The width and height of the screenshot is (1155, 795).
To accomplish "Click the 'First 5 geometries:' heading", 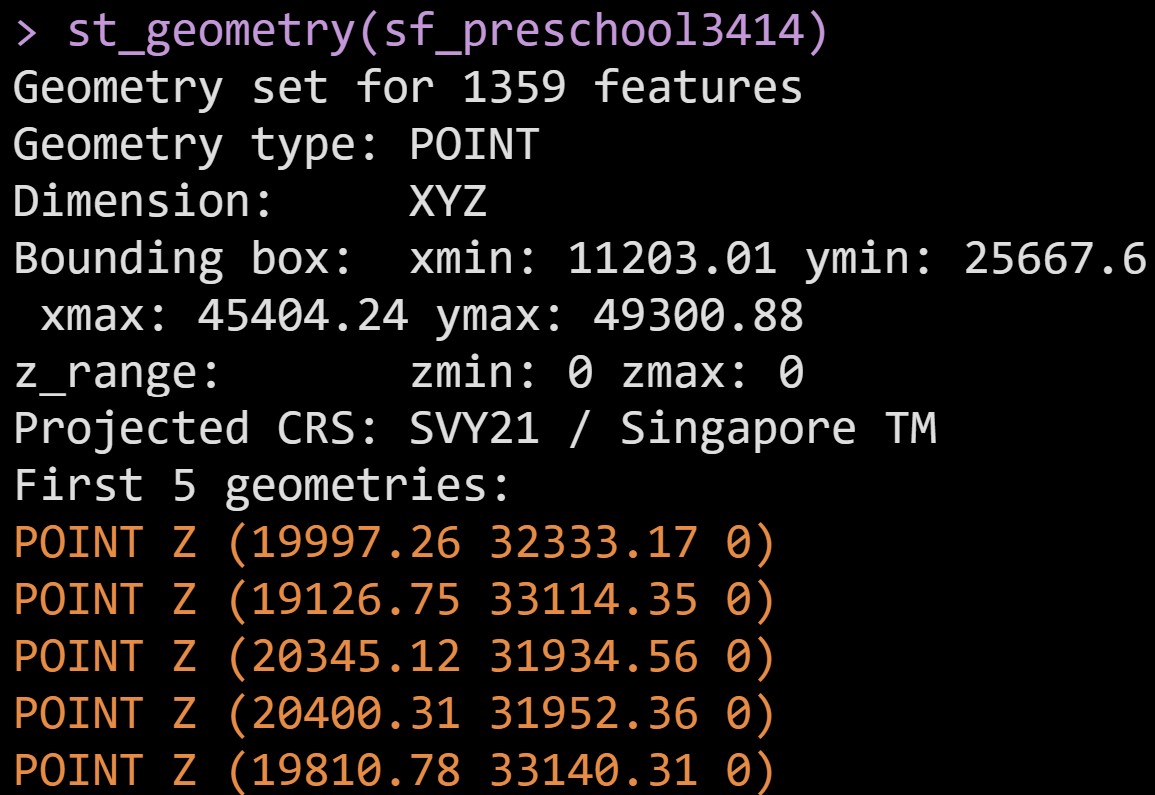I will click(x=262, y=486).
